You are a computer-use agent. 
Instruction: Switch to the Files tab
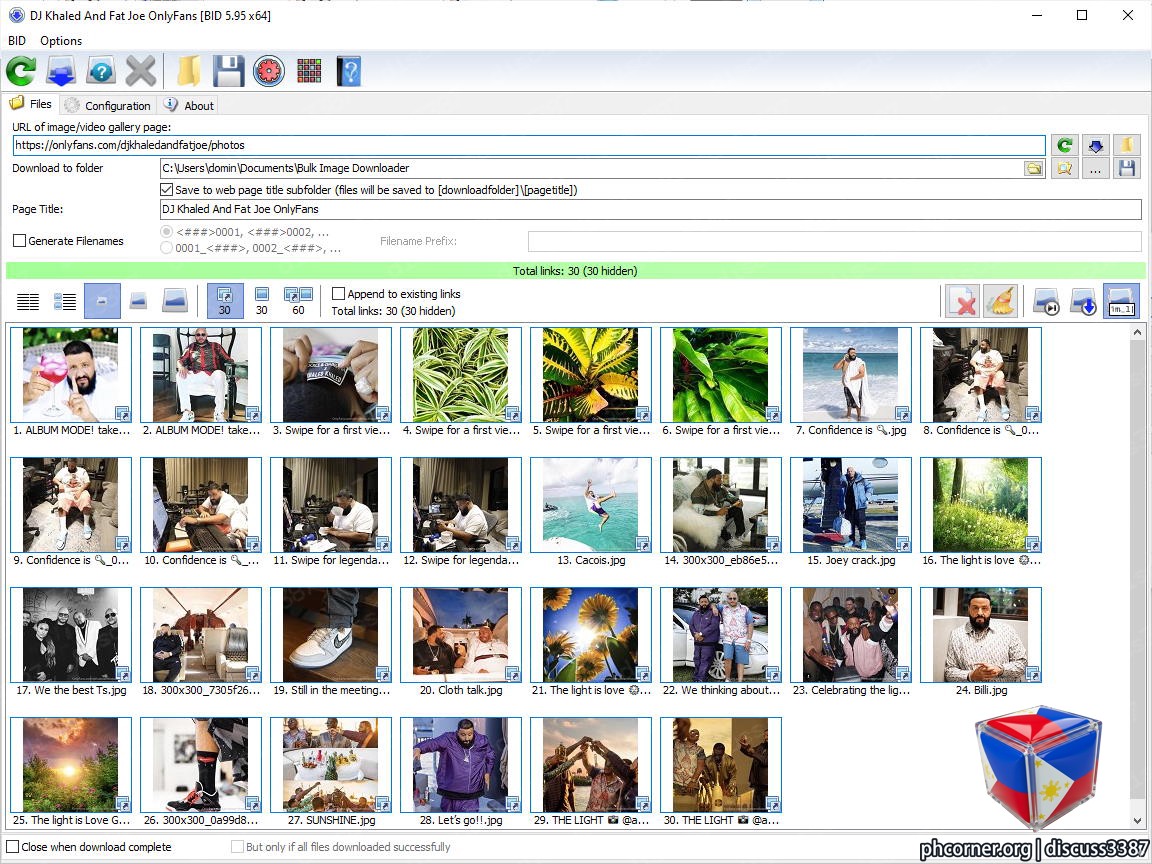click(x=31, y=104)
